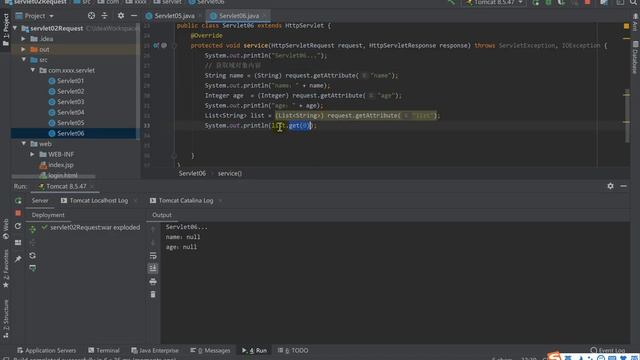Image resolution: width=640 pixels, height=360 pixels.
Task: Click Web side panel tab
Action: 6,229
